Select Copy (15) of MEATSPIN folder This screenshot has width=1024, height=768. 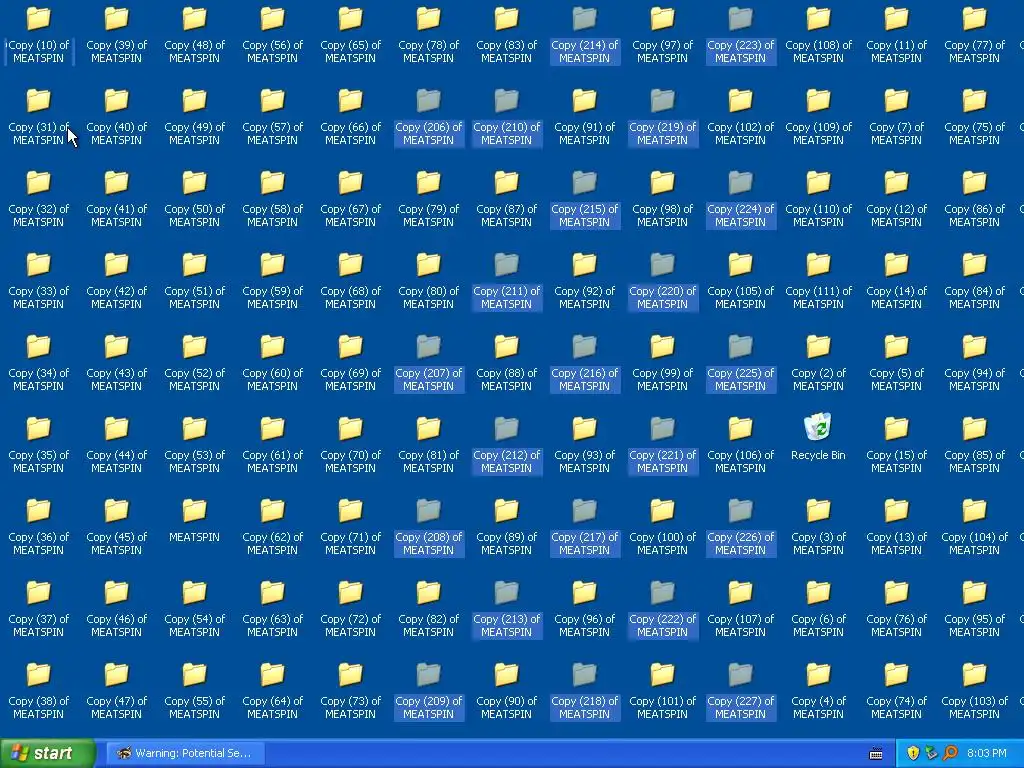click(x=897, y=444)
